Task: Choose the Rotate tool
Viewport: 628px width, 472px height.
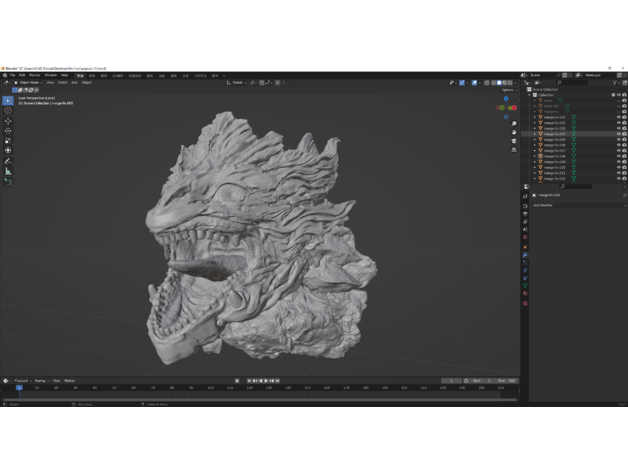Action: tap(8, 131)
